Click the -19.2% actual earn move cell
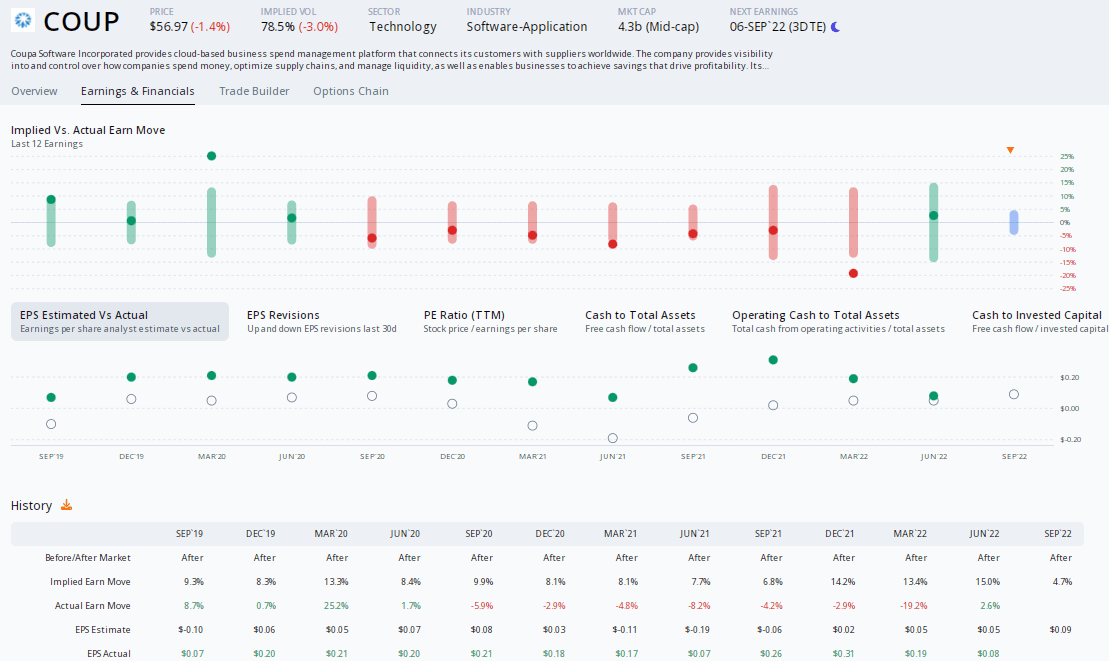 coord(914,606)
